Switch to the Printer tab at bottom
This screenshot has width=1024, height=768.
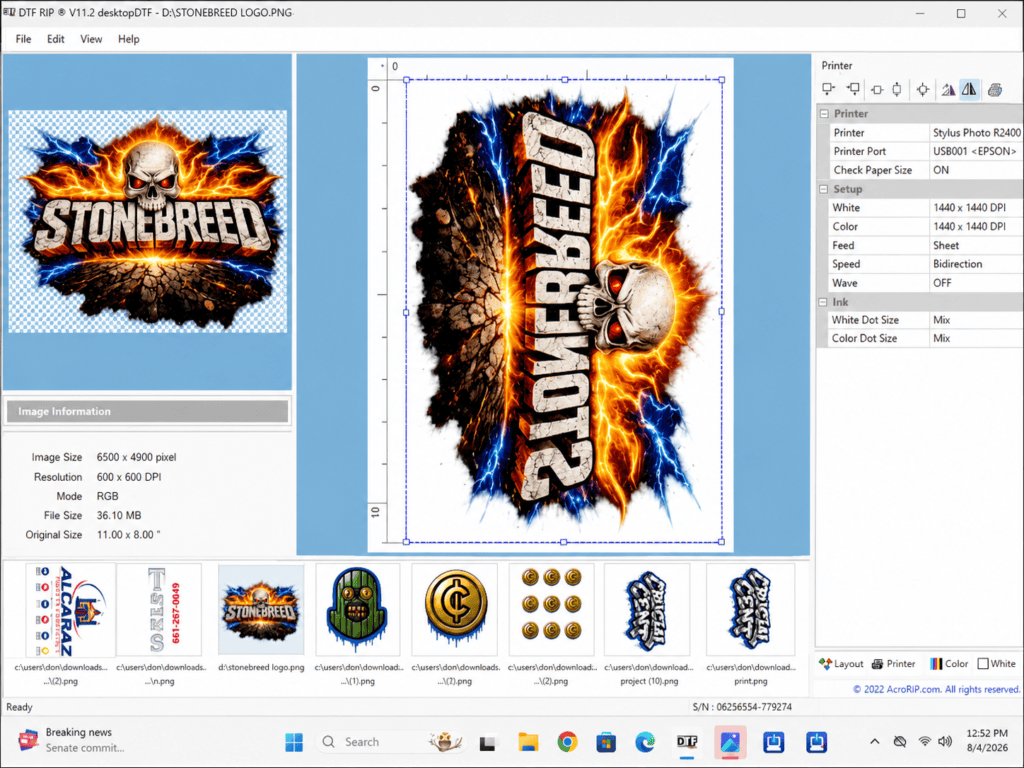coord(894,664)
